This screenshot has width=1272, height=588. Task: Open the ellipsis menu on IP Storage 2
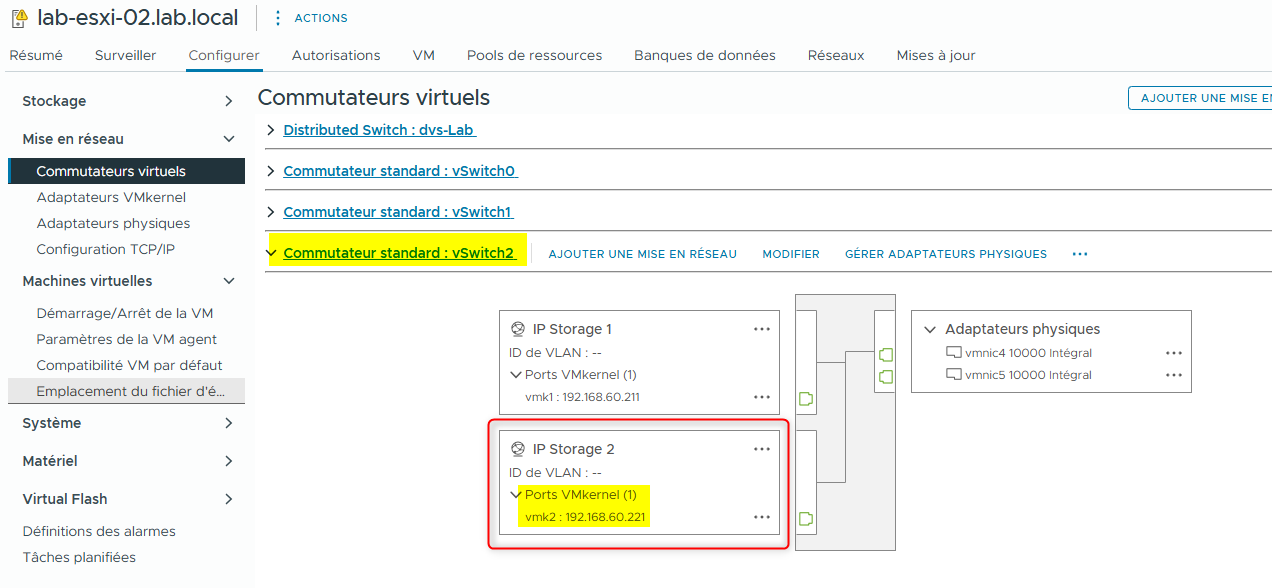point(762,448)
